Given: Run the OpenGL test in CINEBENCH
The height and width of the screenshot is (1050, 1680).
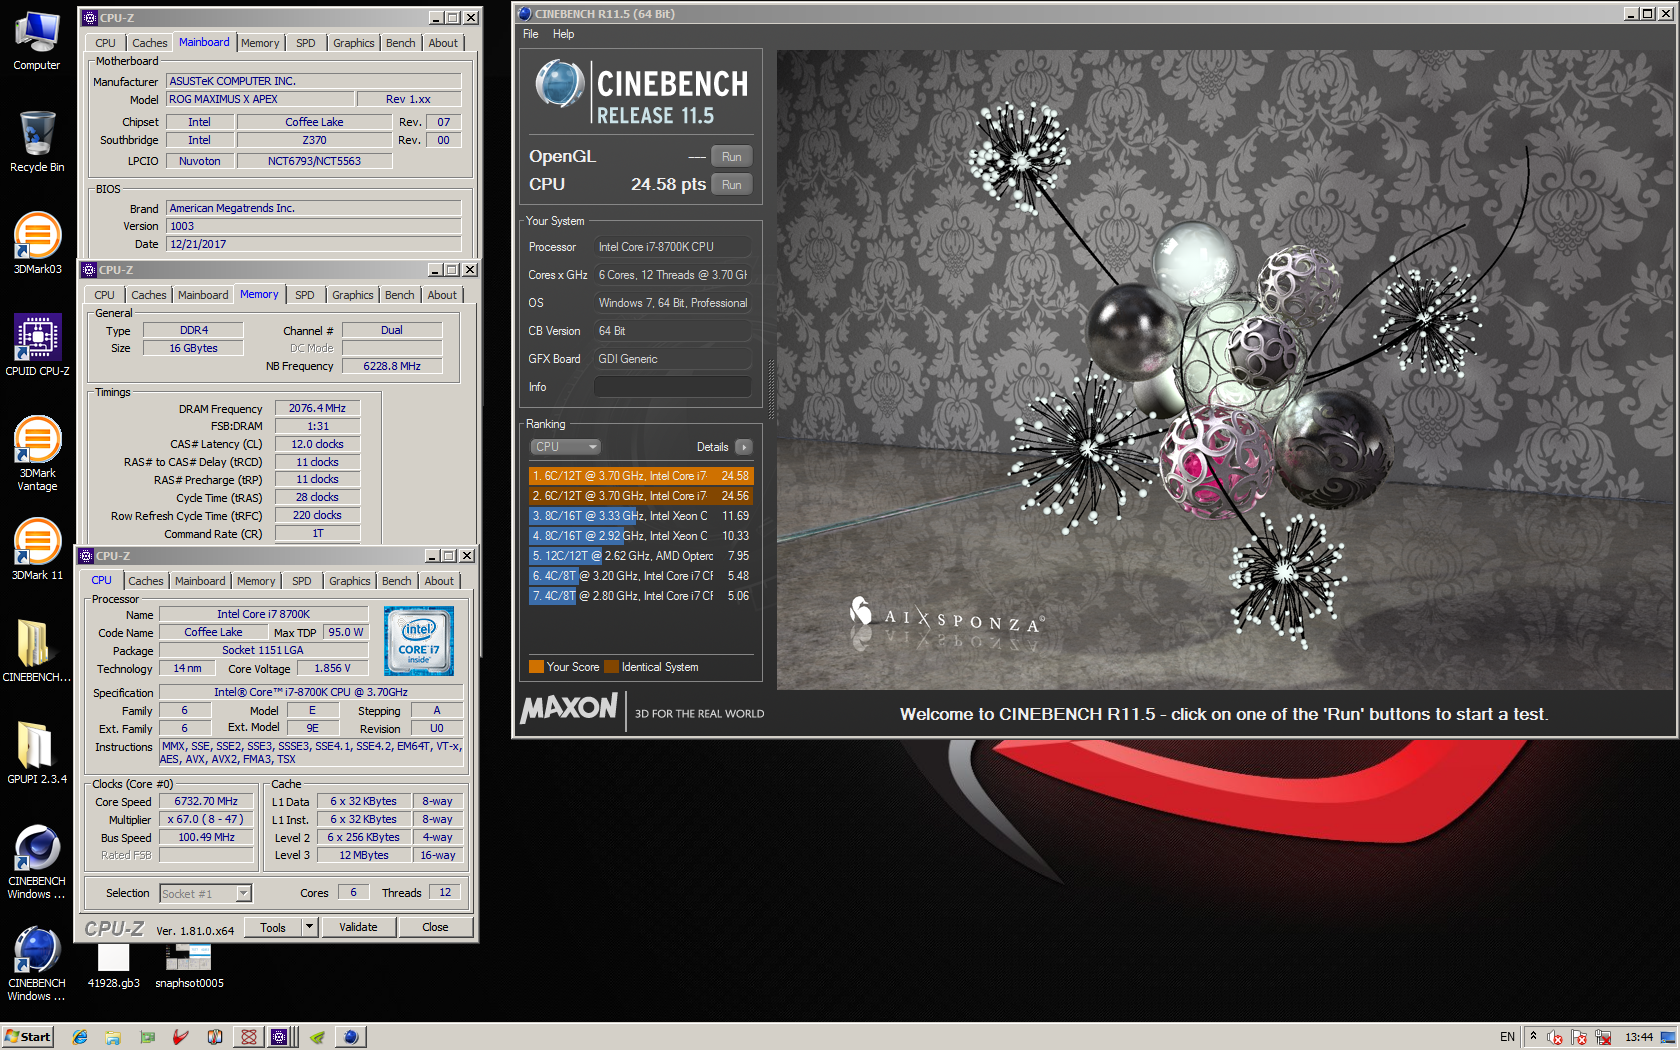Looking at the screenshot, I should (732, 157).
